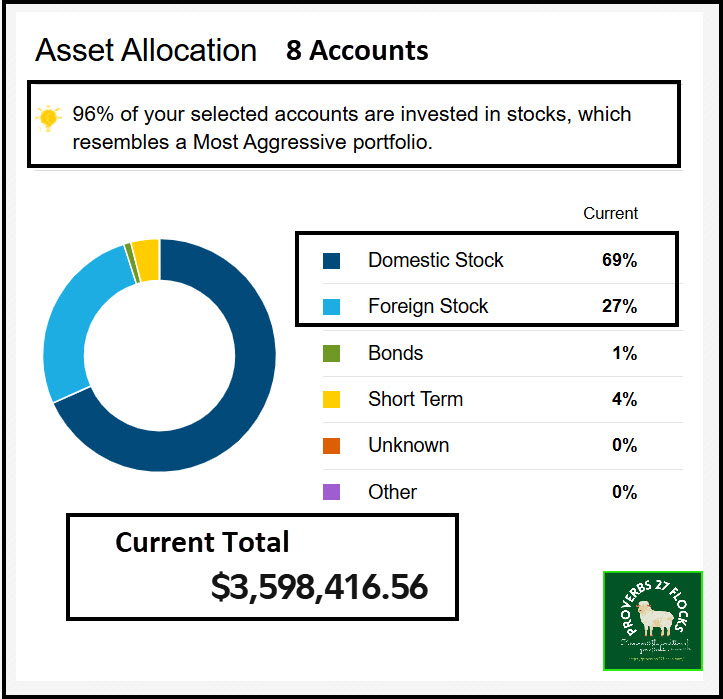Click the lightbulb insight icon
The width and height of the screenshot is (723, 699).
pos(48,117)
